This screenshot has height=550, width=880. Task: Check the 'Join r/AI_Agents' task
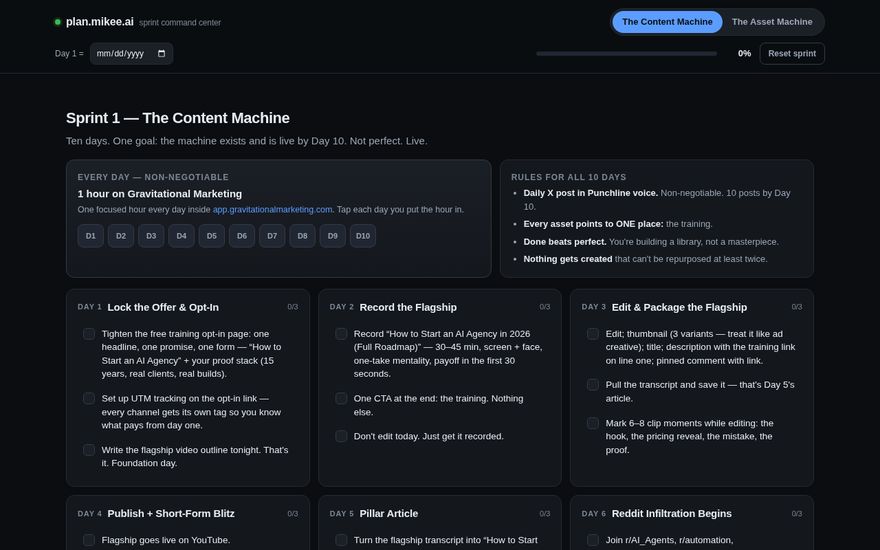tap(593, 540)
